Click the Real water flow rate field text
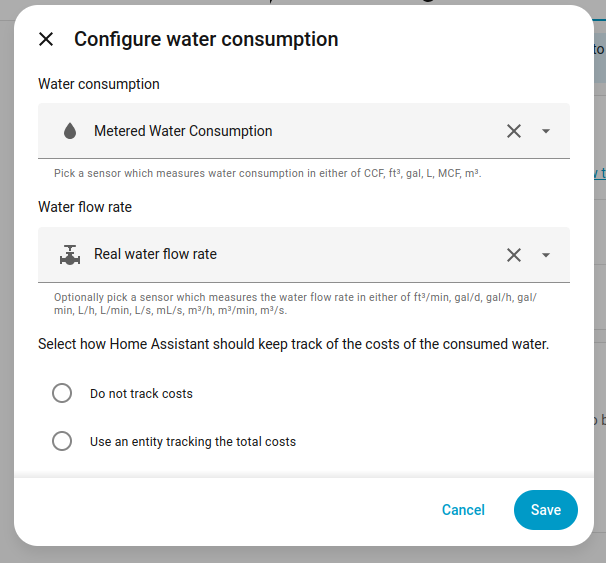The image size is (606, 563). point(155,254)
